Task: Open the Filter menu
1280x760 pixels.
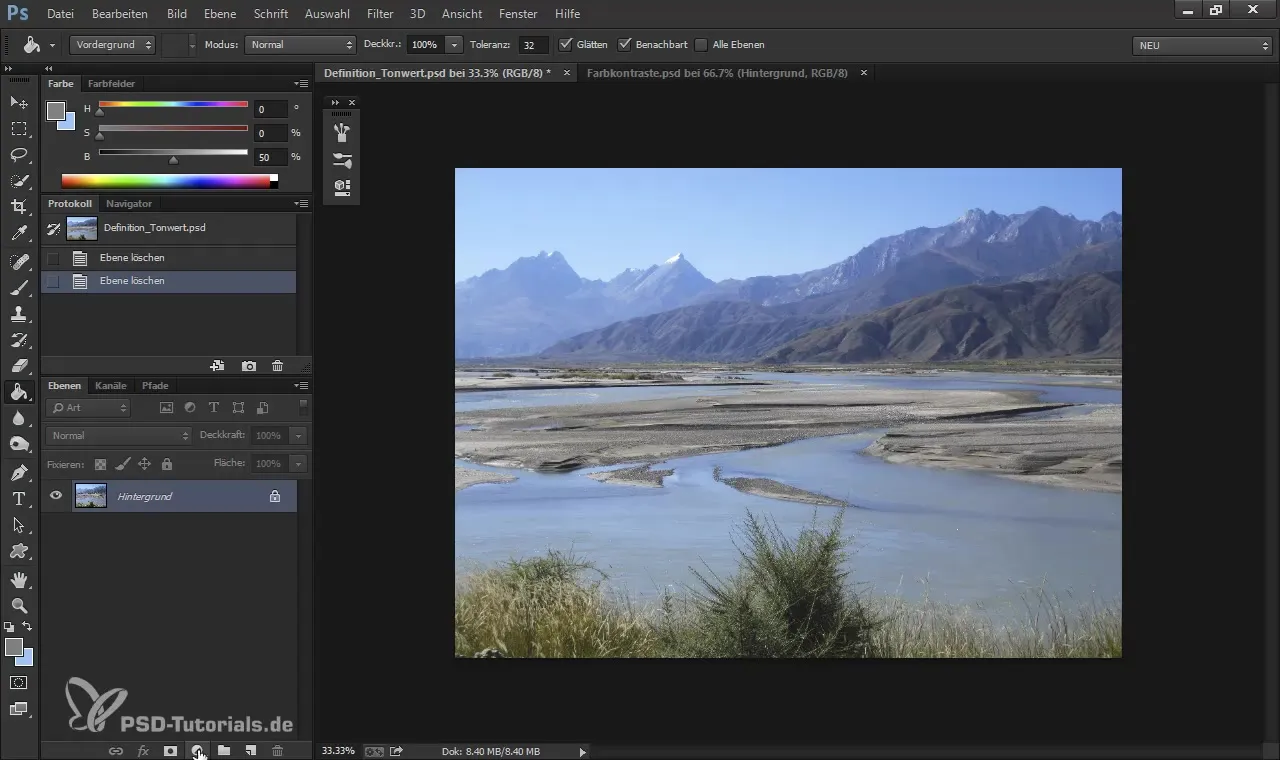Action: click(380, 14)
